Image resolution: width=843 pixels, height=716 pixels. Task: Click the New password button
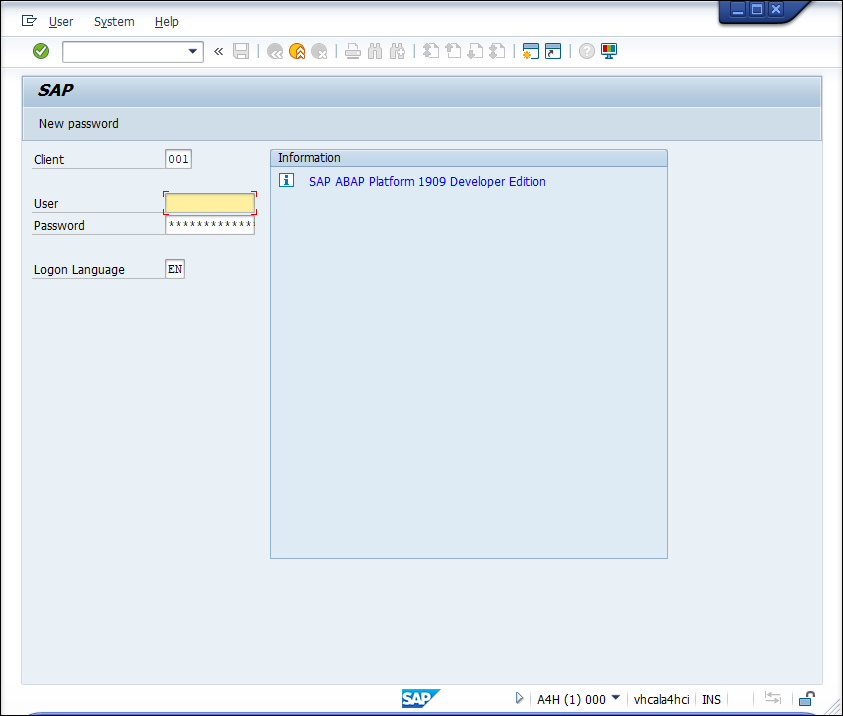pyautogui.click(x=78, y=124)
